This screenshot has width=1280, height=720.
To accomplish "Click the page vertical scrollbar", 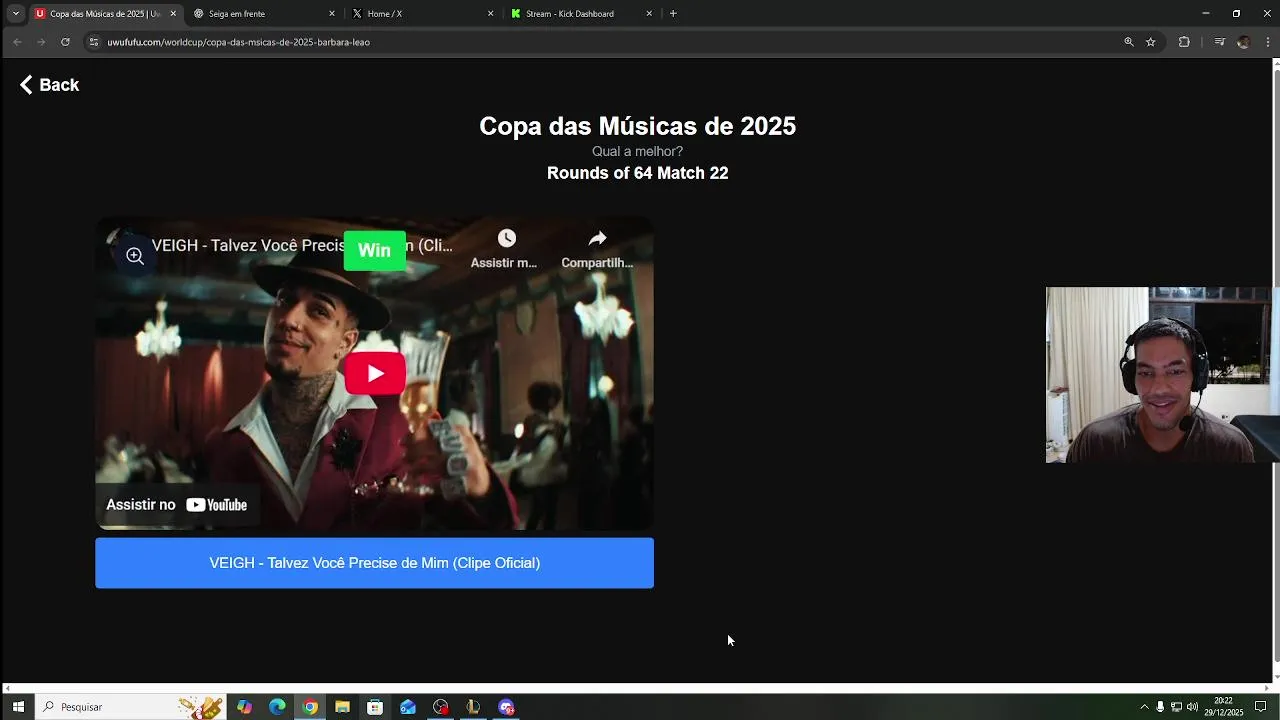I will click(1275, 368).
